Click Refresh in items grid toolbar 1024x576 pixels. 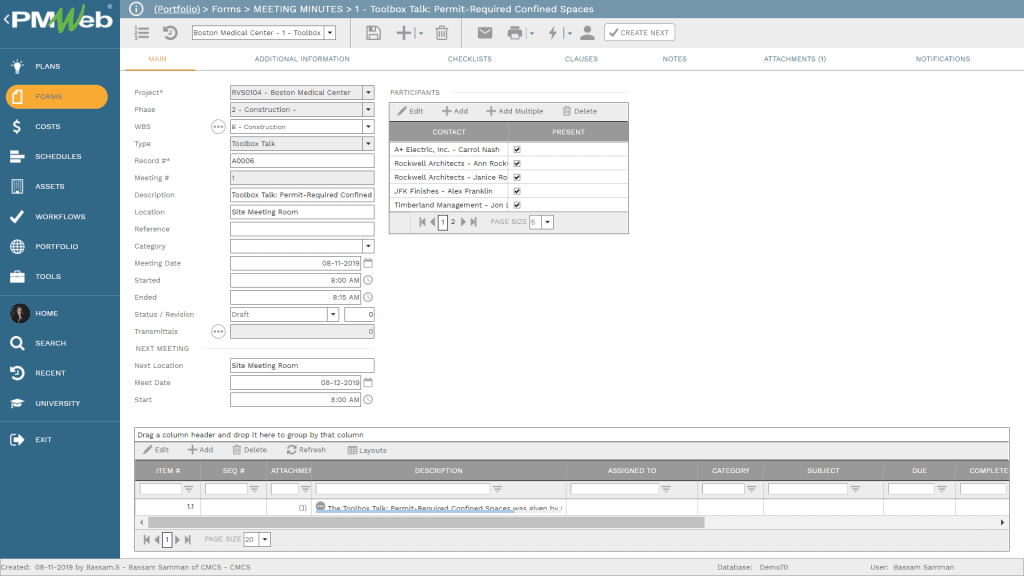[x=306, y=450]
